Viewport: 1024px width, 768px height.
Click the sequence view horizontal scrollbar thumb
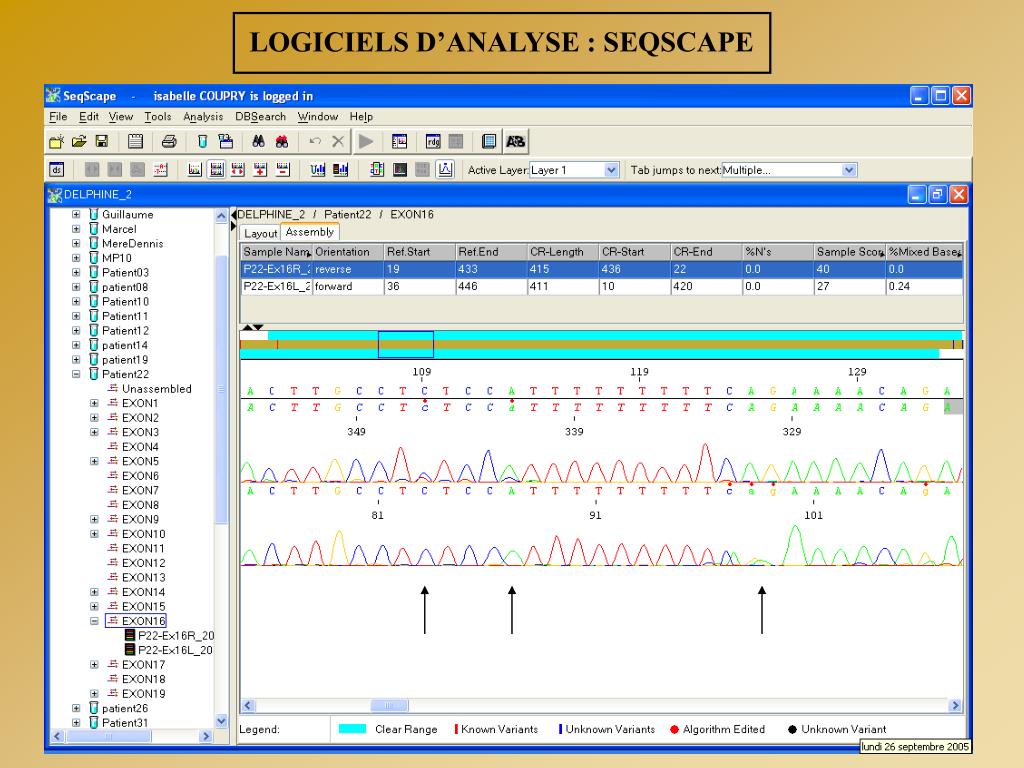tap(389, 705)
